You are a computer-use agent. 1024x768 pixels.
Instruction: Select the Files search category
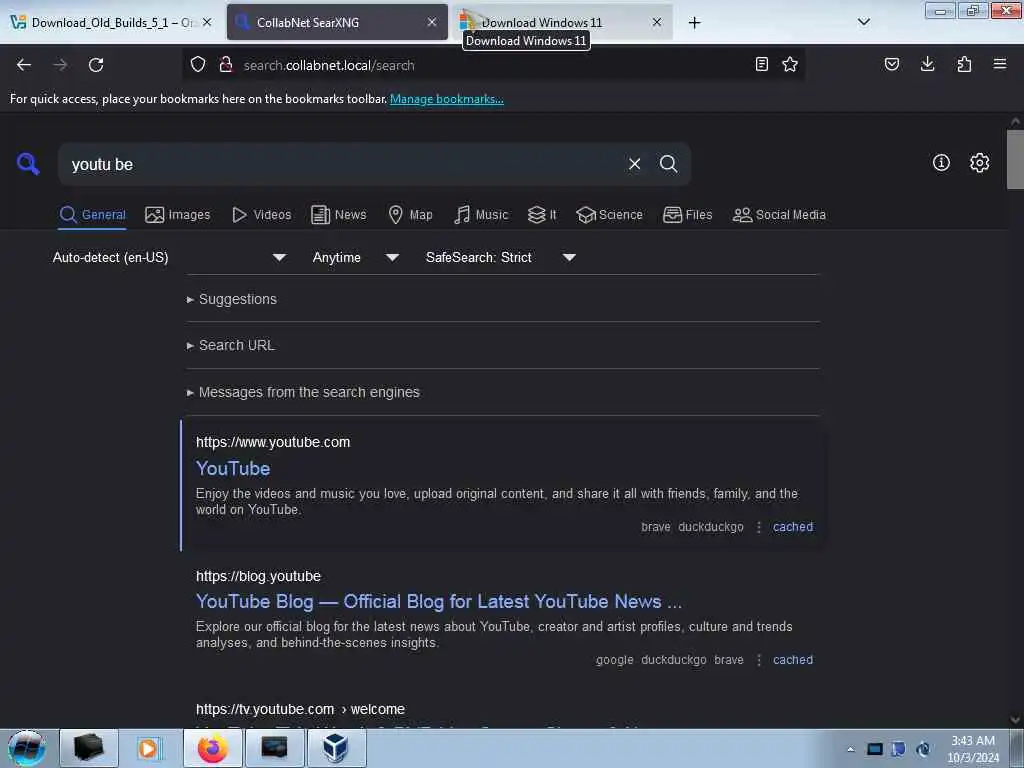[687, 215]
